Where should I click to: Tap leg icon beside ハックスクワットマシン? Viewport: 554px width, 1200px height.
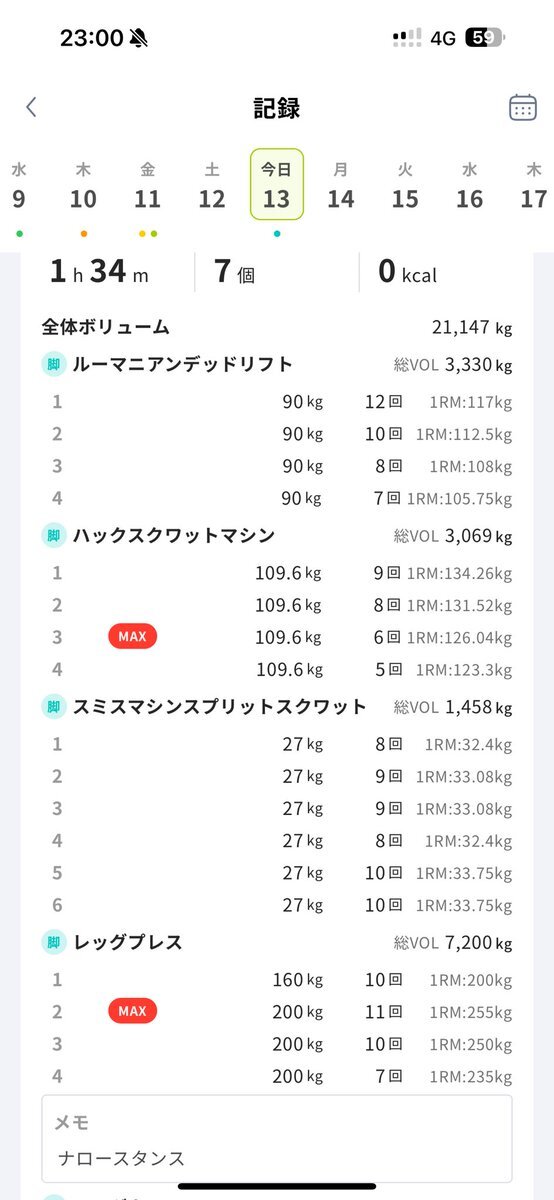(53, 536)
